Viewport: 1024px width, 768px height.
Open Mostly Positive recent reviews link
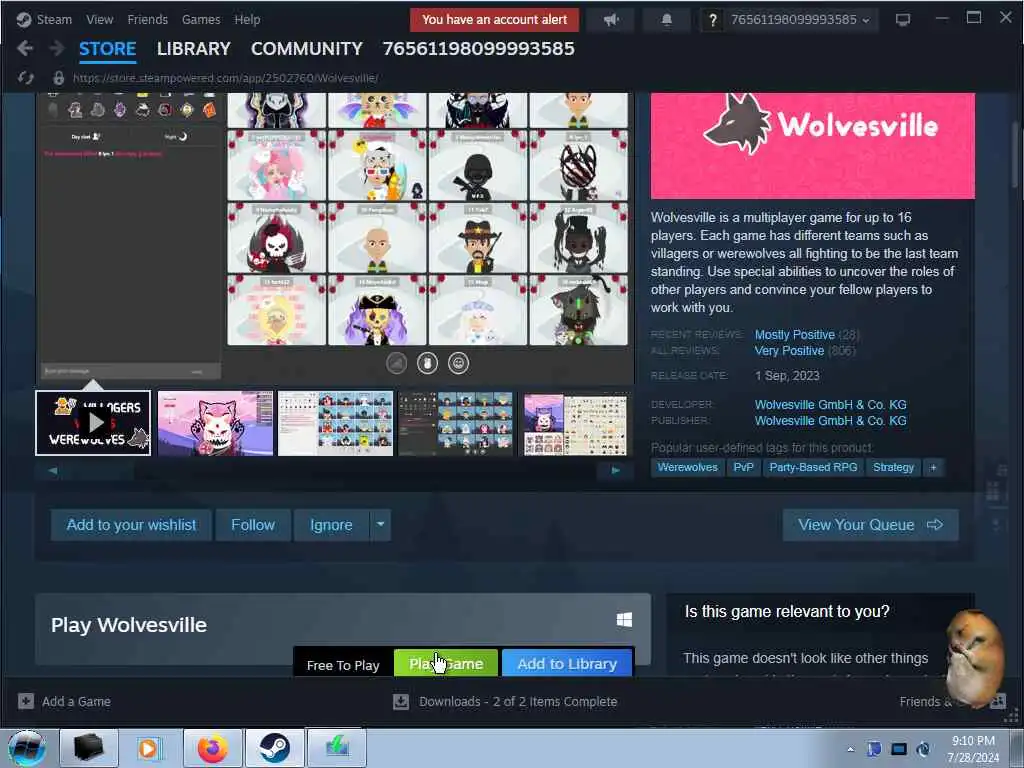click(795, 334)
